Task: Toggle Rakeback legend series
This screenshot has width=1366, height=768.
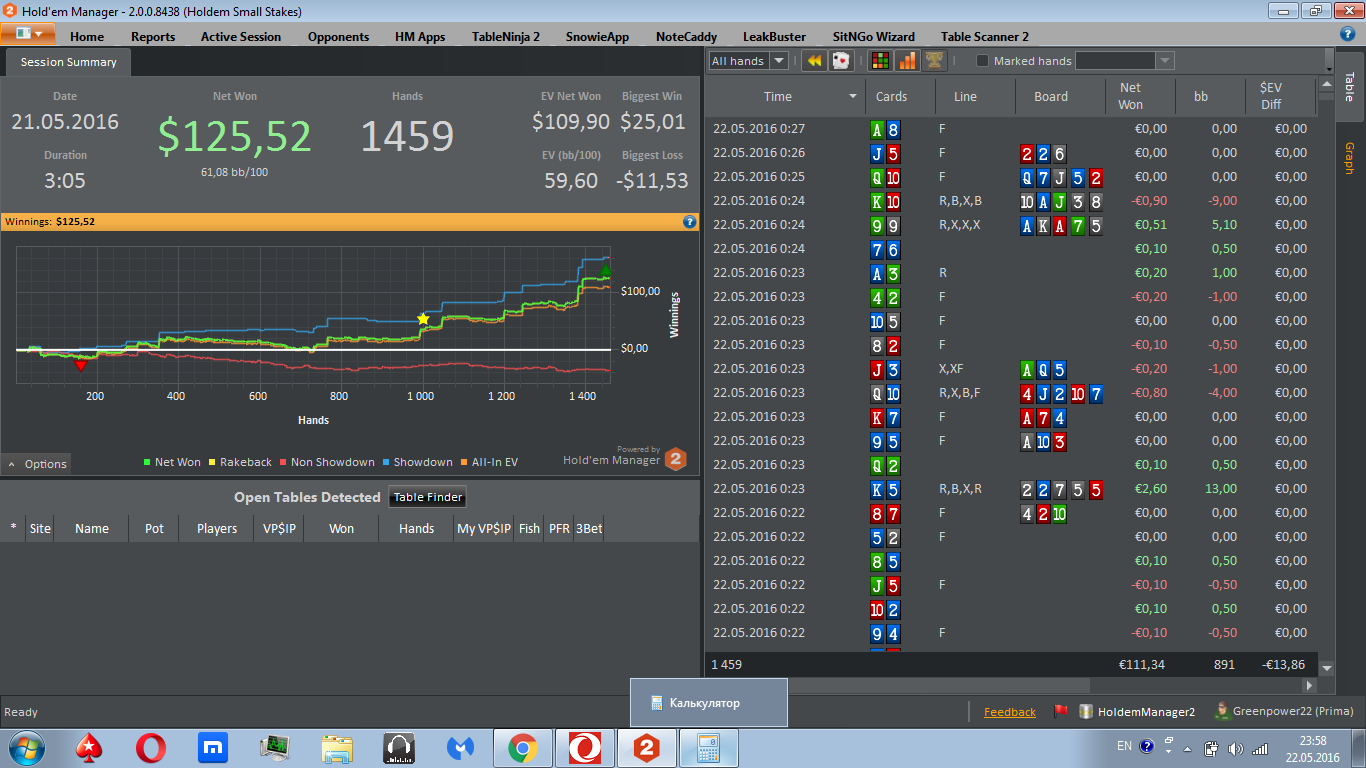Action: click(240, 462)
